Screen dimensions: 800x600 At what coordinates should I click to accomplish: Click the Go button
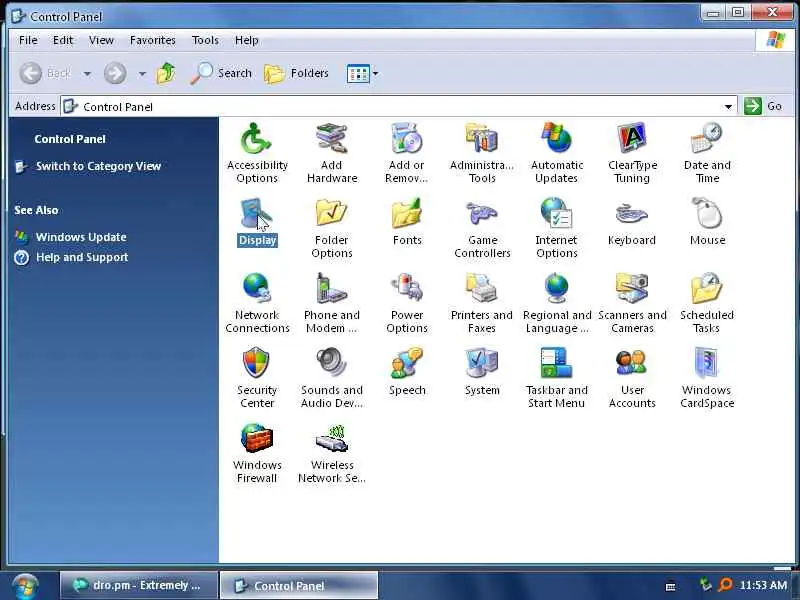tap(763, 106)
